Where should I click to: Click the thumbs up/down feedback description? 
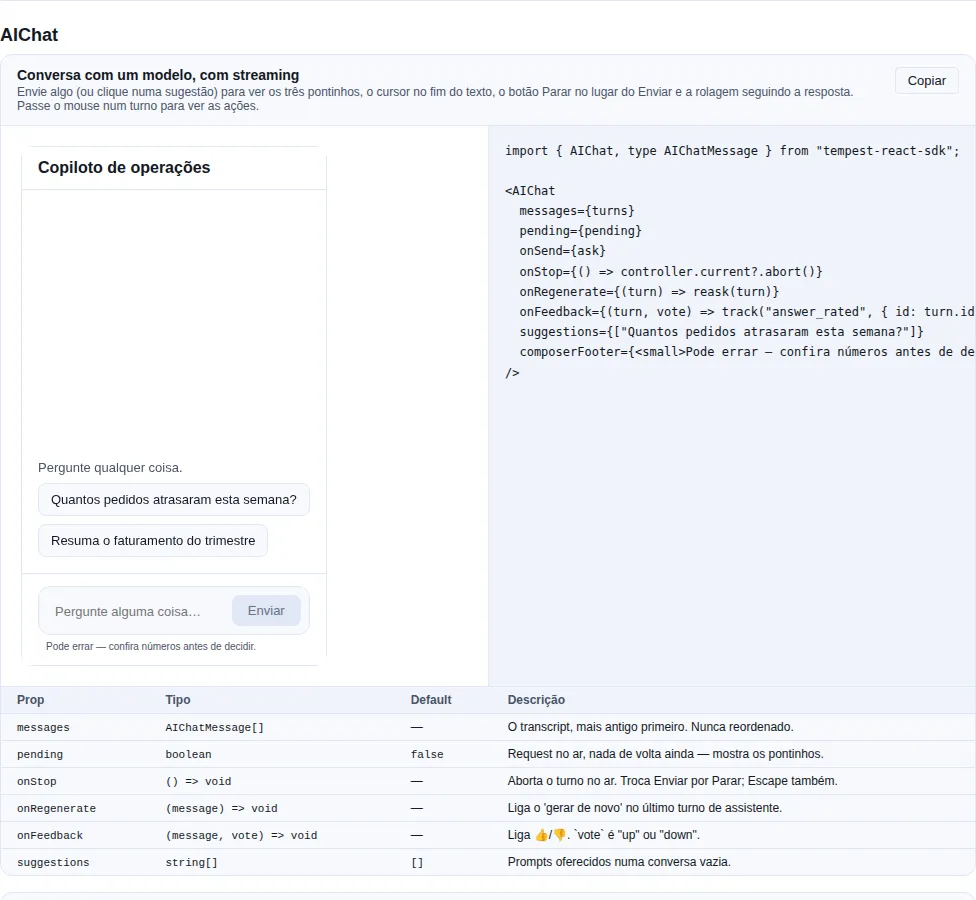coord(604,835)
